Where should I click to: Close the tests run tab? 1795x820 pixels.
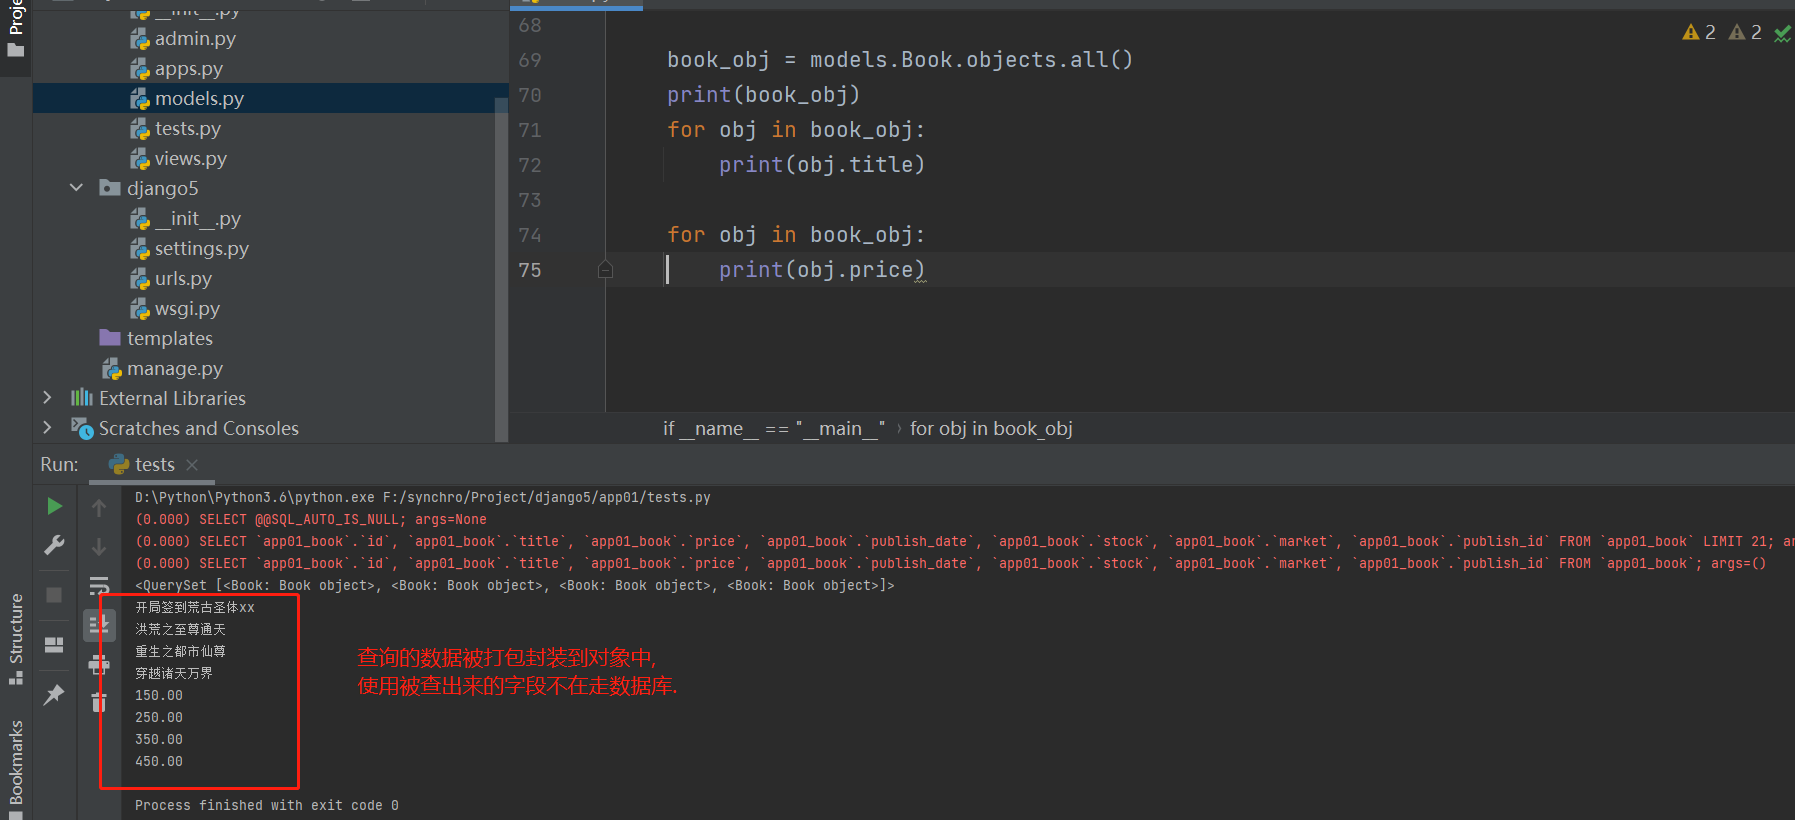tap(192, 465)
